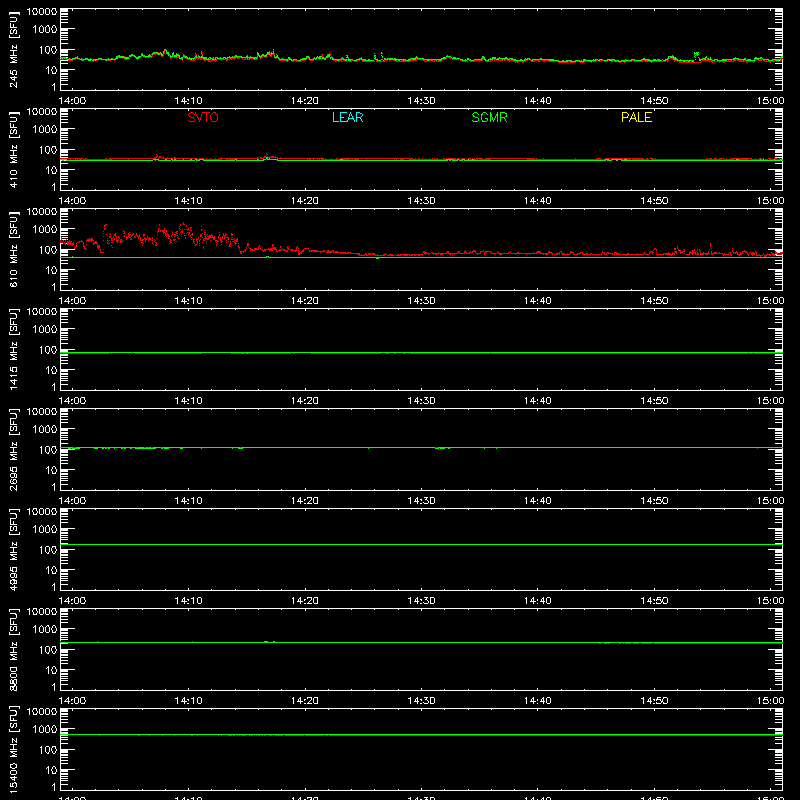Image resolution: width=800 pixels, height=800 pixels.
Task: Click the yellow PALE legend label
Action: [x=636, y=117]
